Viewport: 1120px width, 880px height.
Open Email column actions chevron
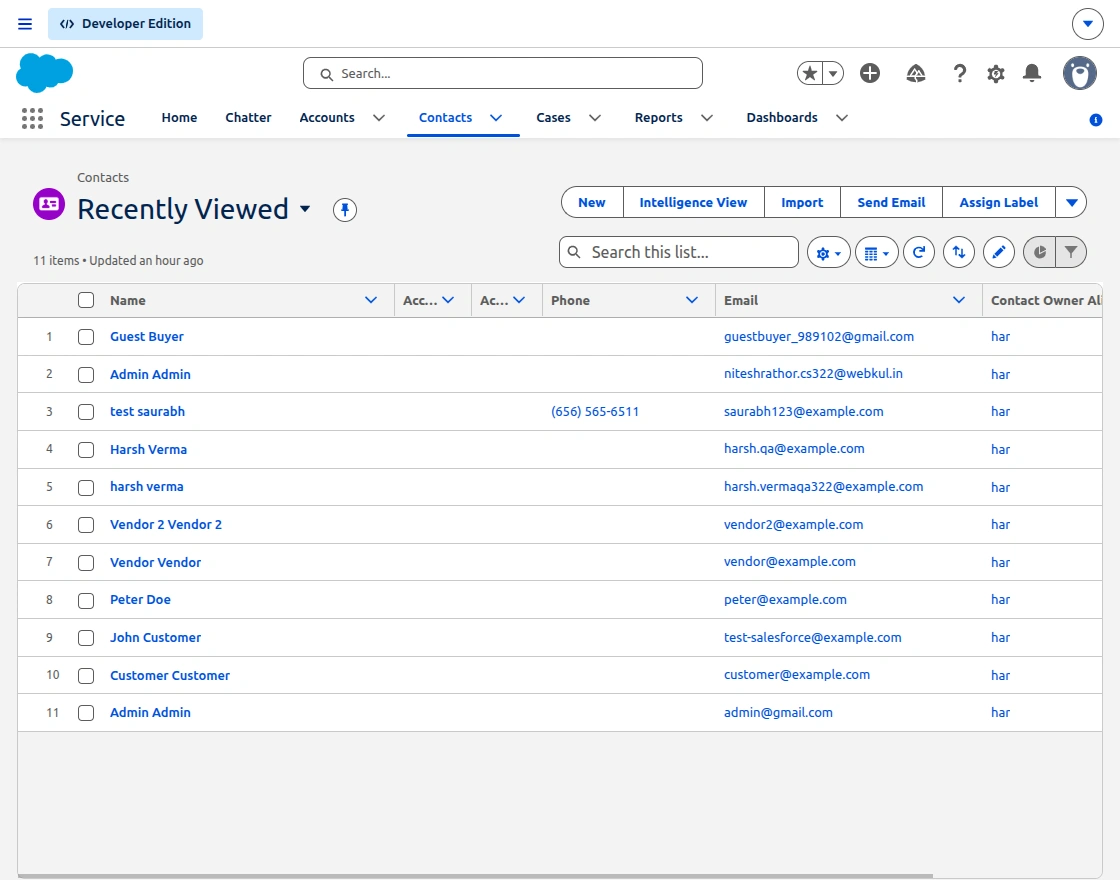click(x=959, y=300)
